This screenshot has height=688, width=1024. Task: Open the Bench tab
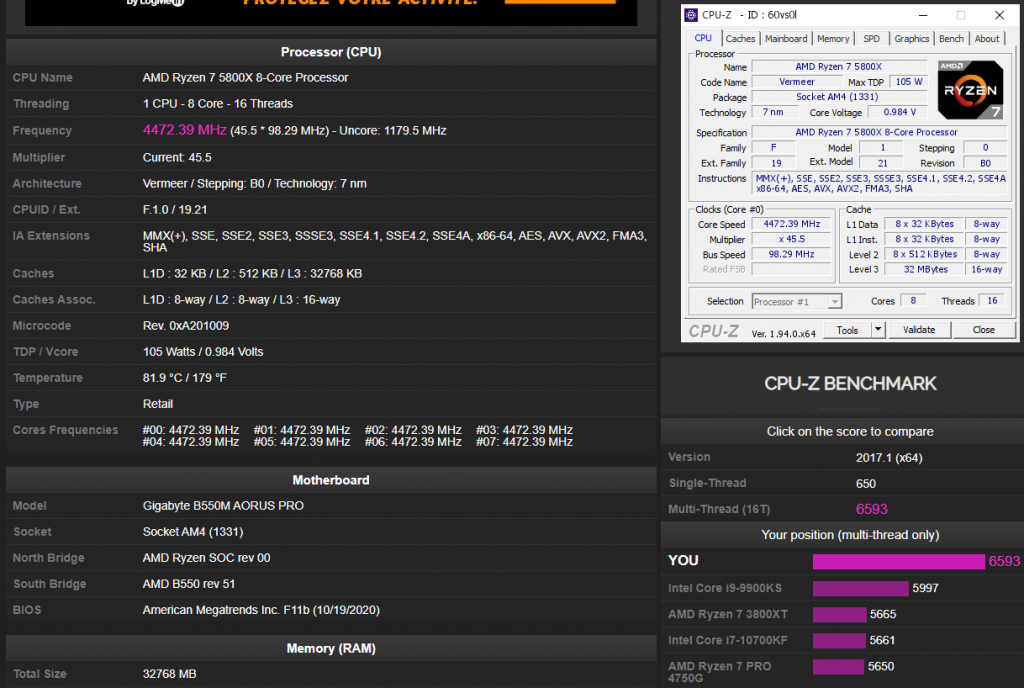951,39
